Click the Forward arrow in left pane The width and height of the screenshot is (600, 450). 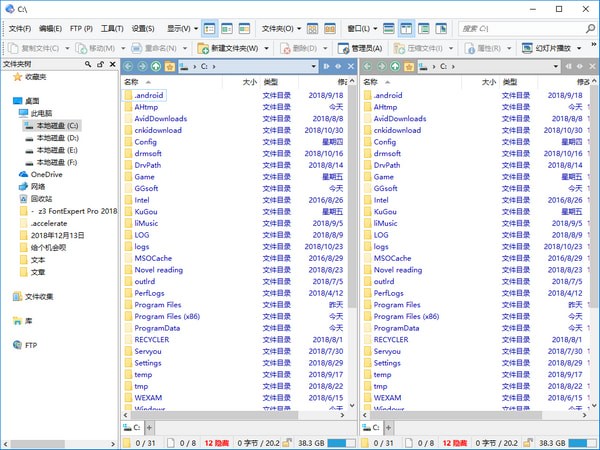(x=142, y=67)
